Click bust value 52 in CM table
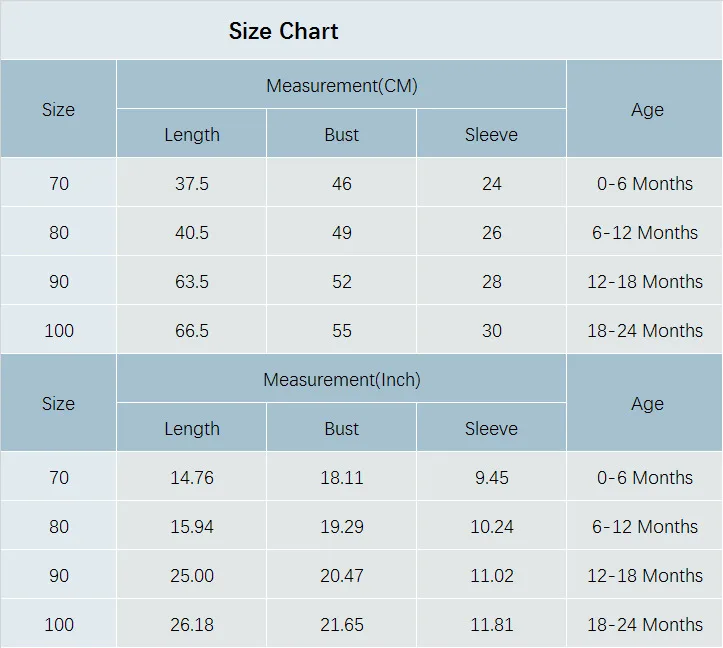 (x=342, y=282)
